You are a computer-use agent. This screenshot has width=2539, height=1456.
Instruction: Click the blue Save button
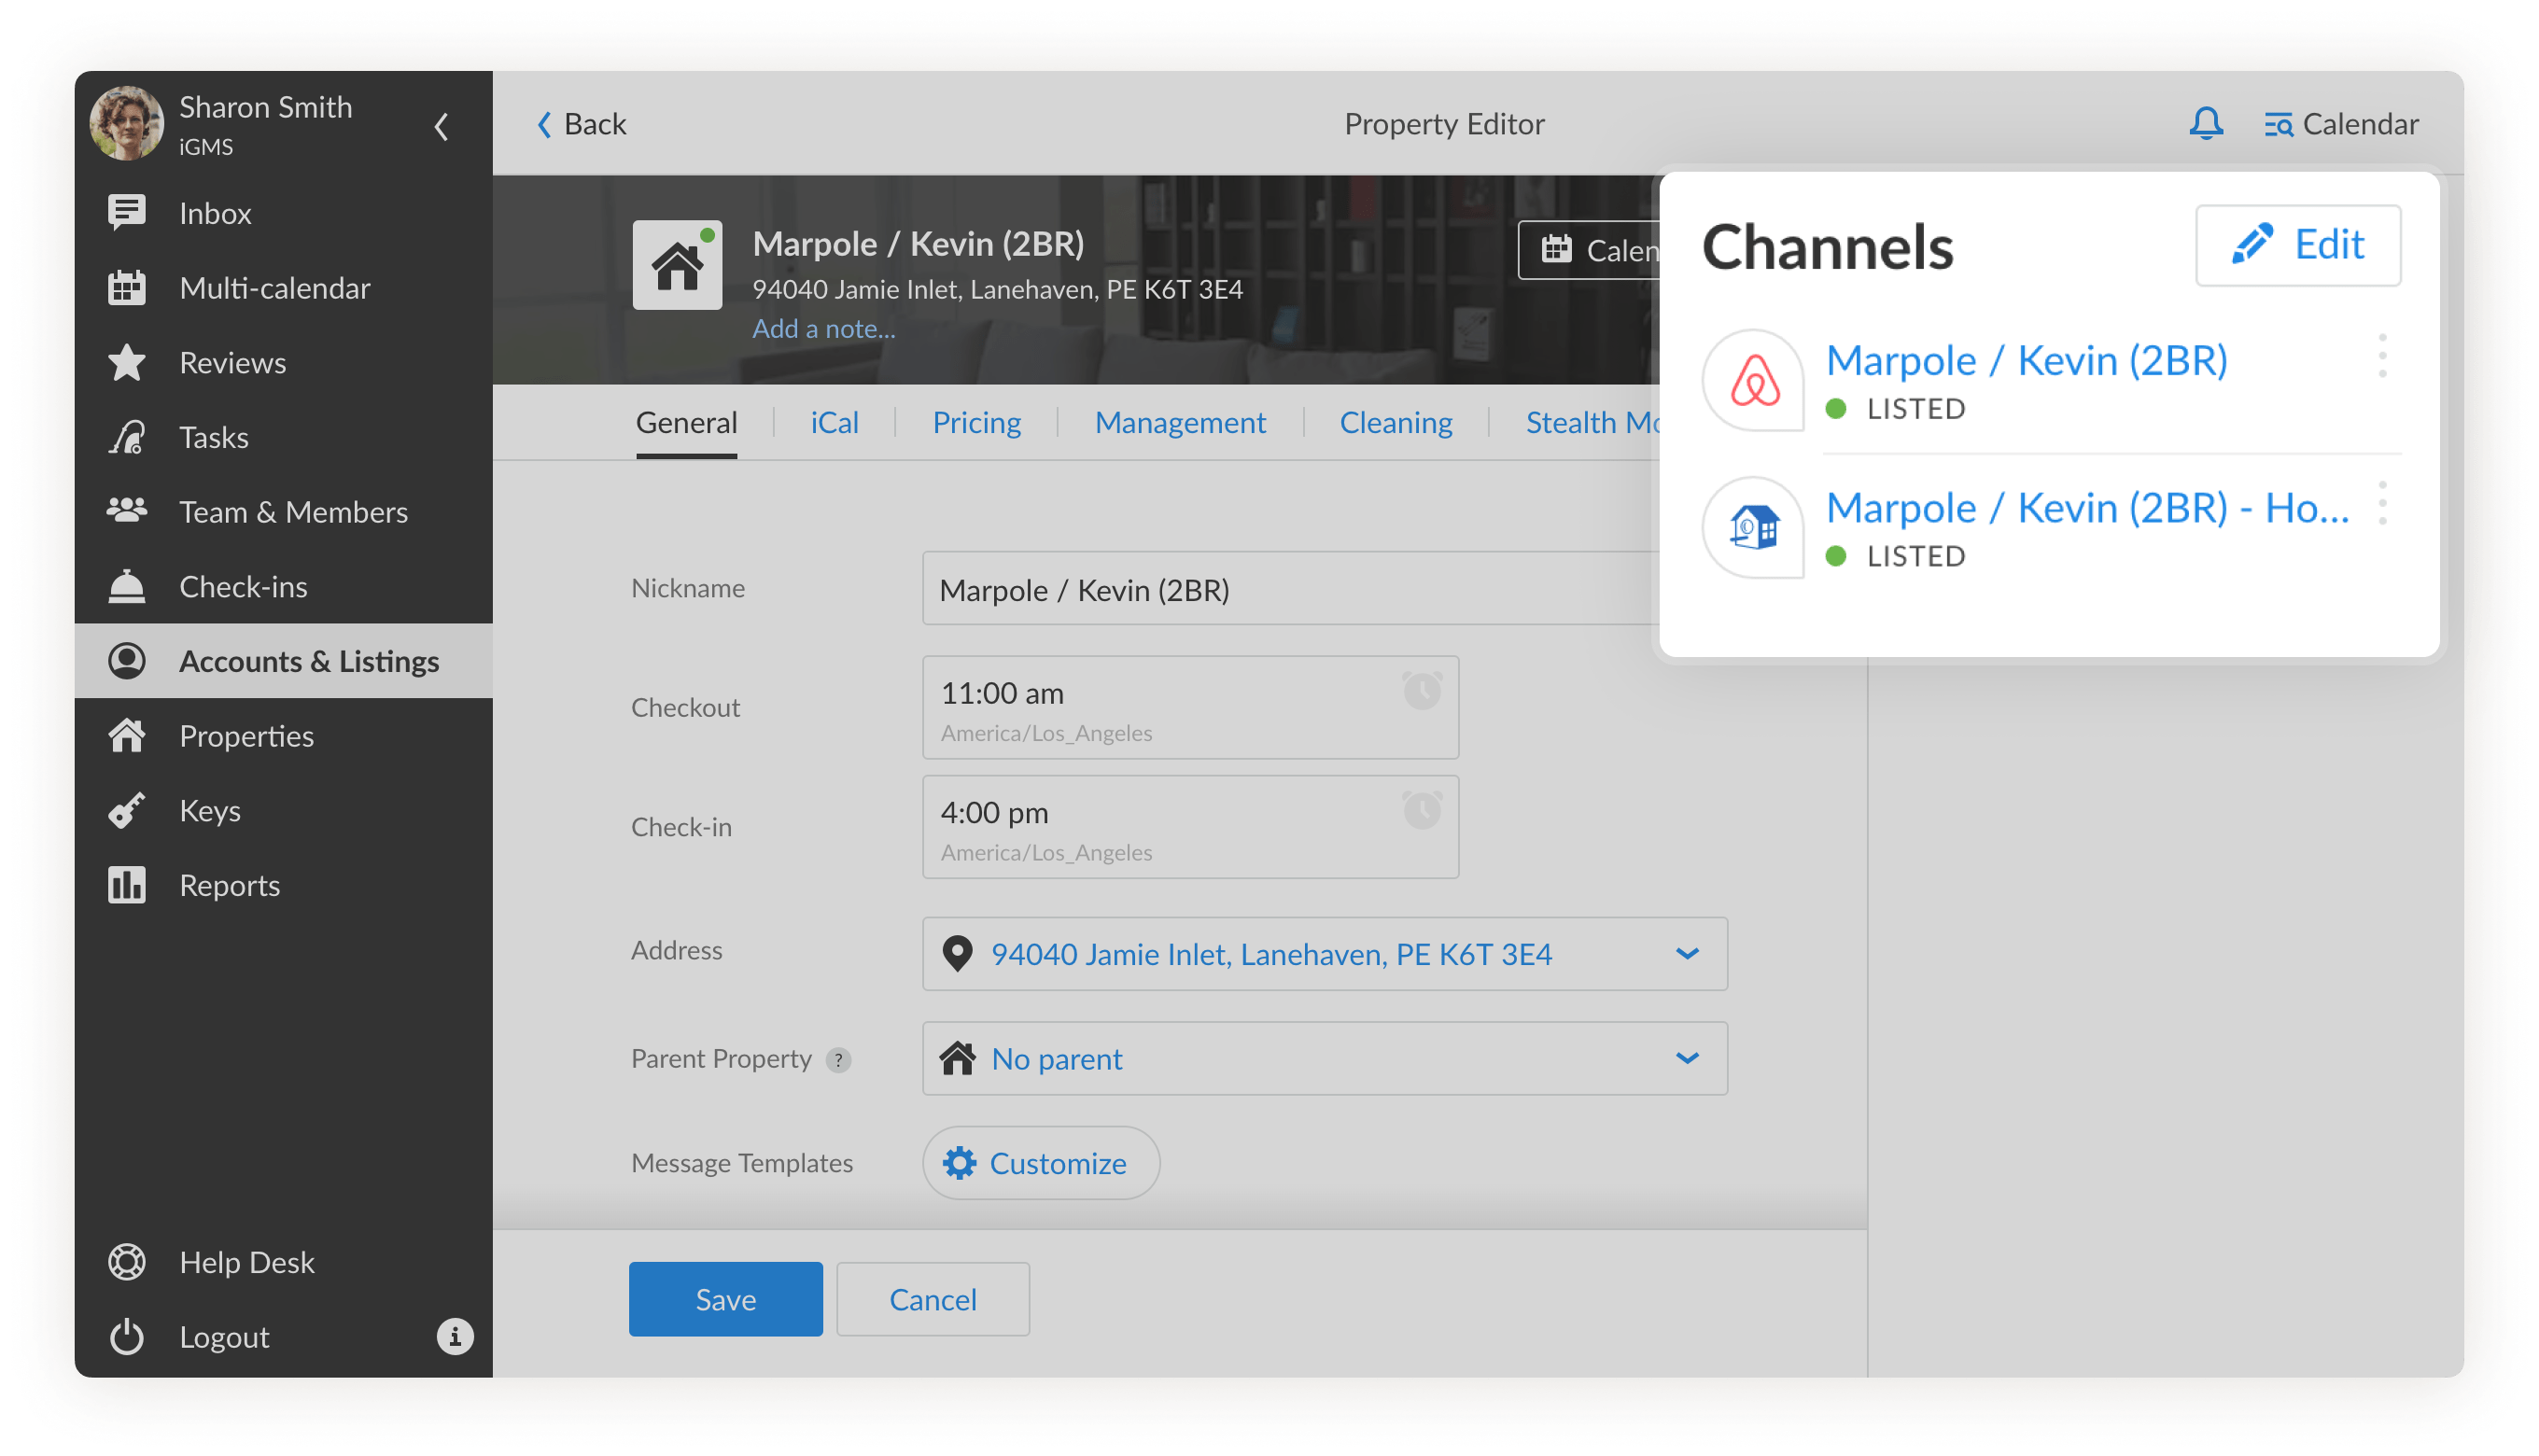pyautogui.click(x=726, y=1300)
